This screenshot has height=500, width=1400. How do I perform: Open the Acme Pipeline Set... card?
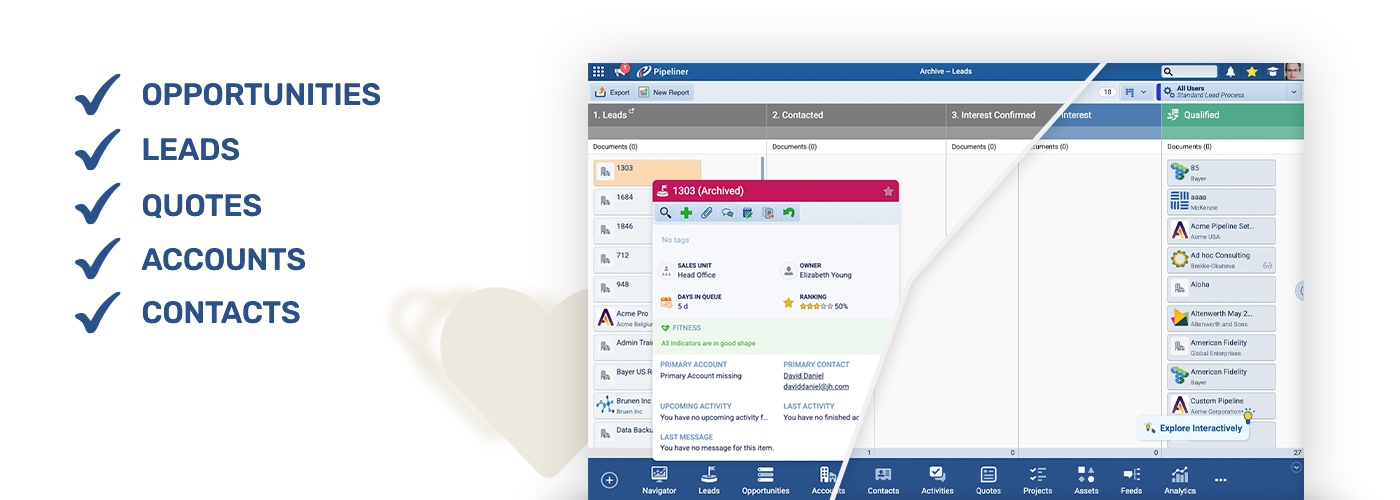click(1221, 230)
